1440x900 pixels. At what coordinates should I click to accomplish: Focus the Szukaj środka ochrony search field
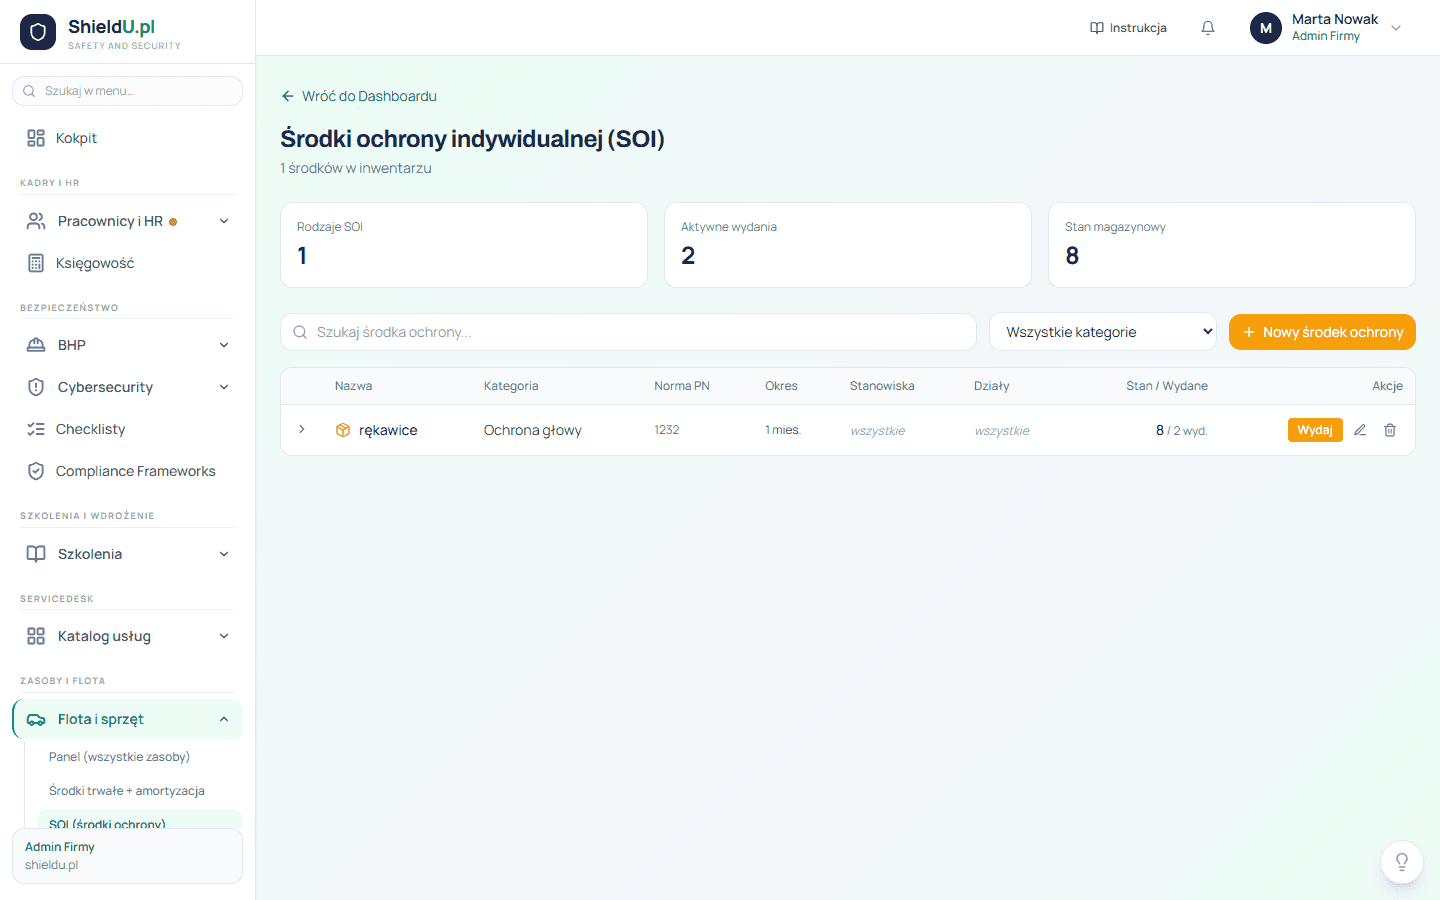tap(628, 332)
